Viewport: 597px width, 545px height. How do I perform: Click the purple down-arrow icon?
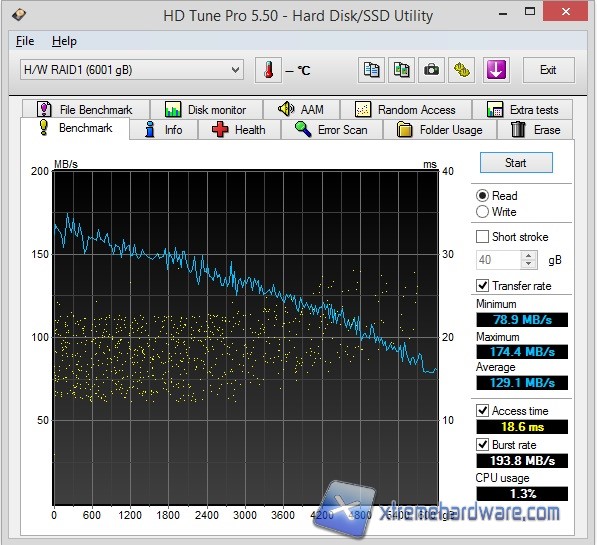[x=496, y=70]
